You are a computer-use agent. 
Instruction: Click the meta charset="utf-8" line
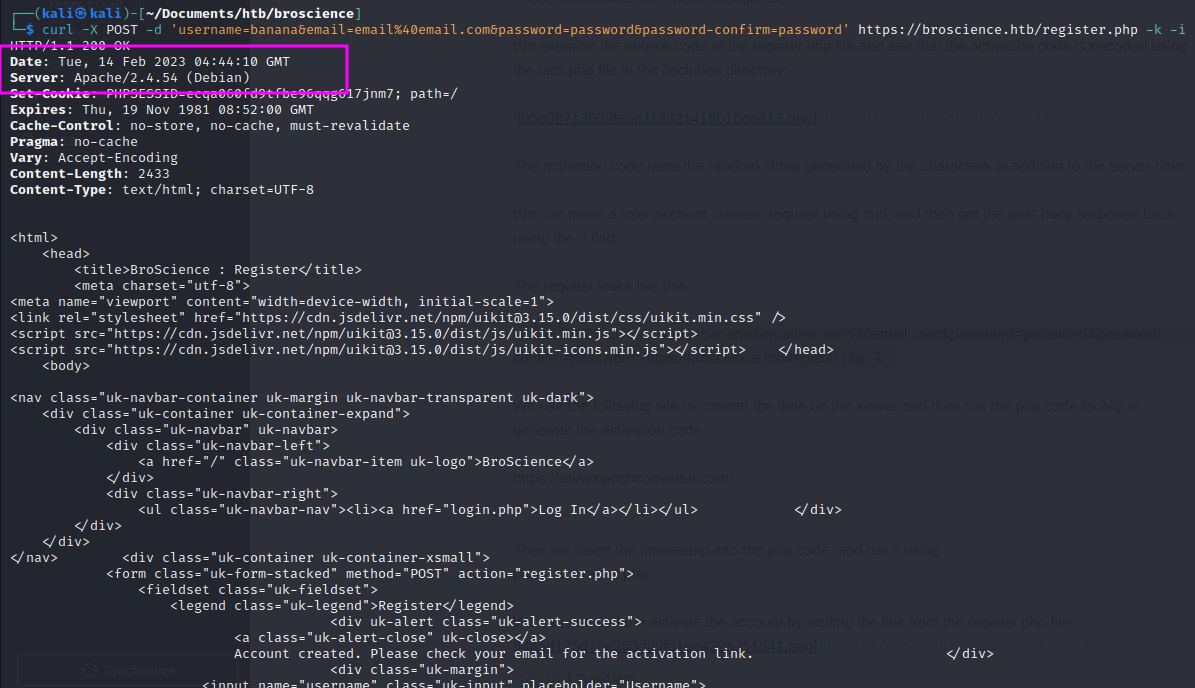tap(162, 286)
